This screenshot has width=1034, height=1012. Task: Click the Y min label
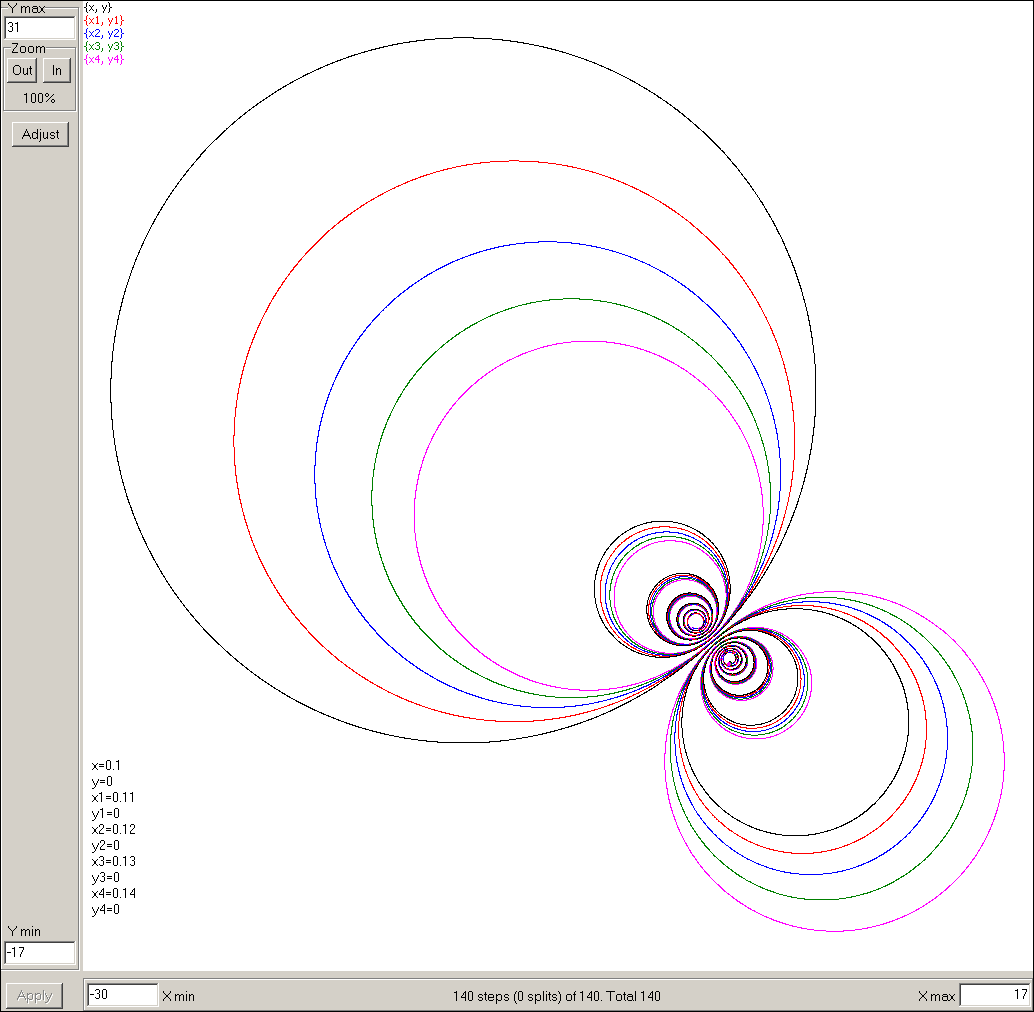[x=24, y=932]
